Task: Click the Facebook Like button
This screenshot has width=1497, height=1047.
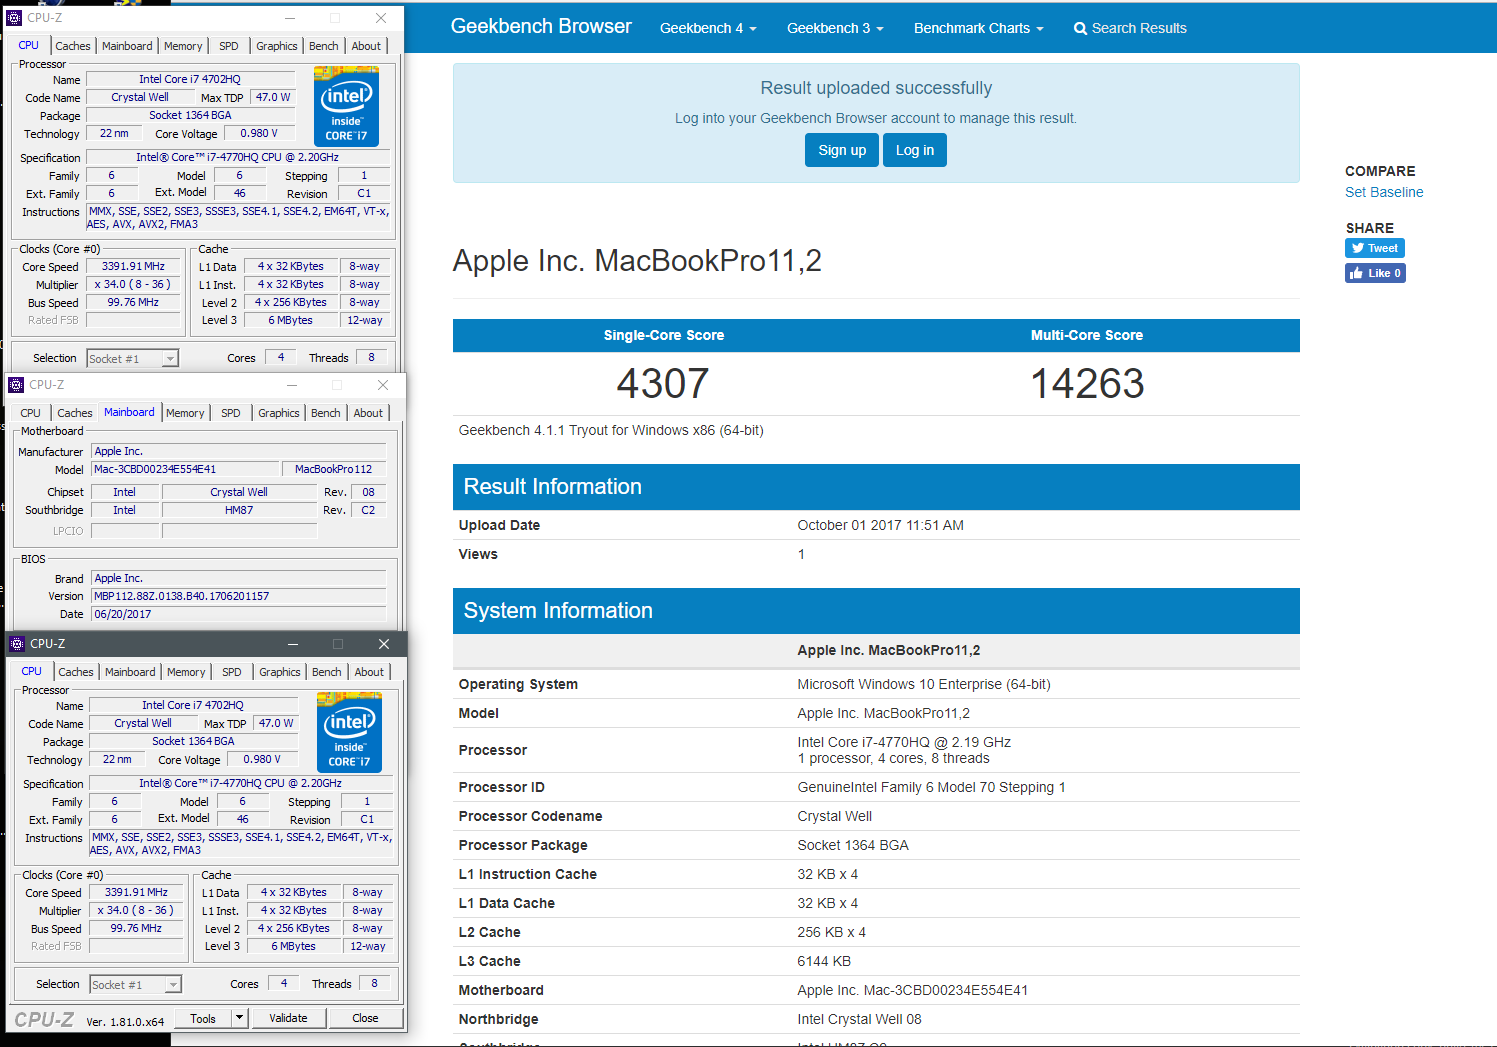Action: [x=1375, y=273]
